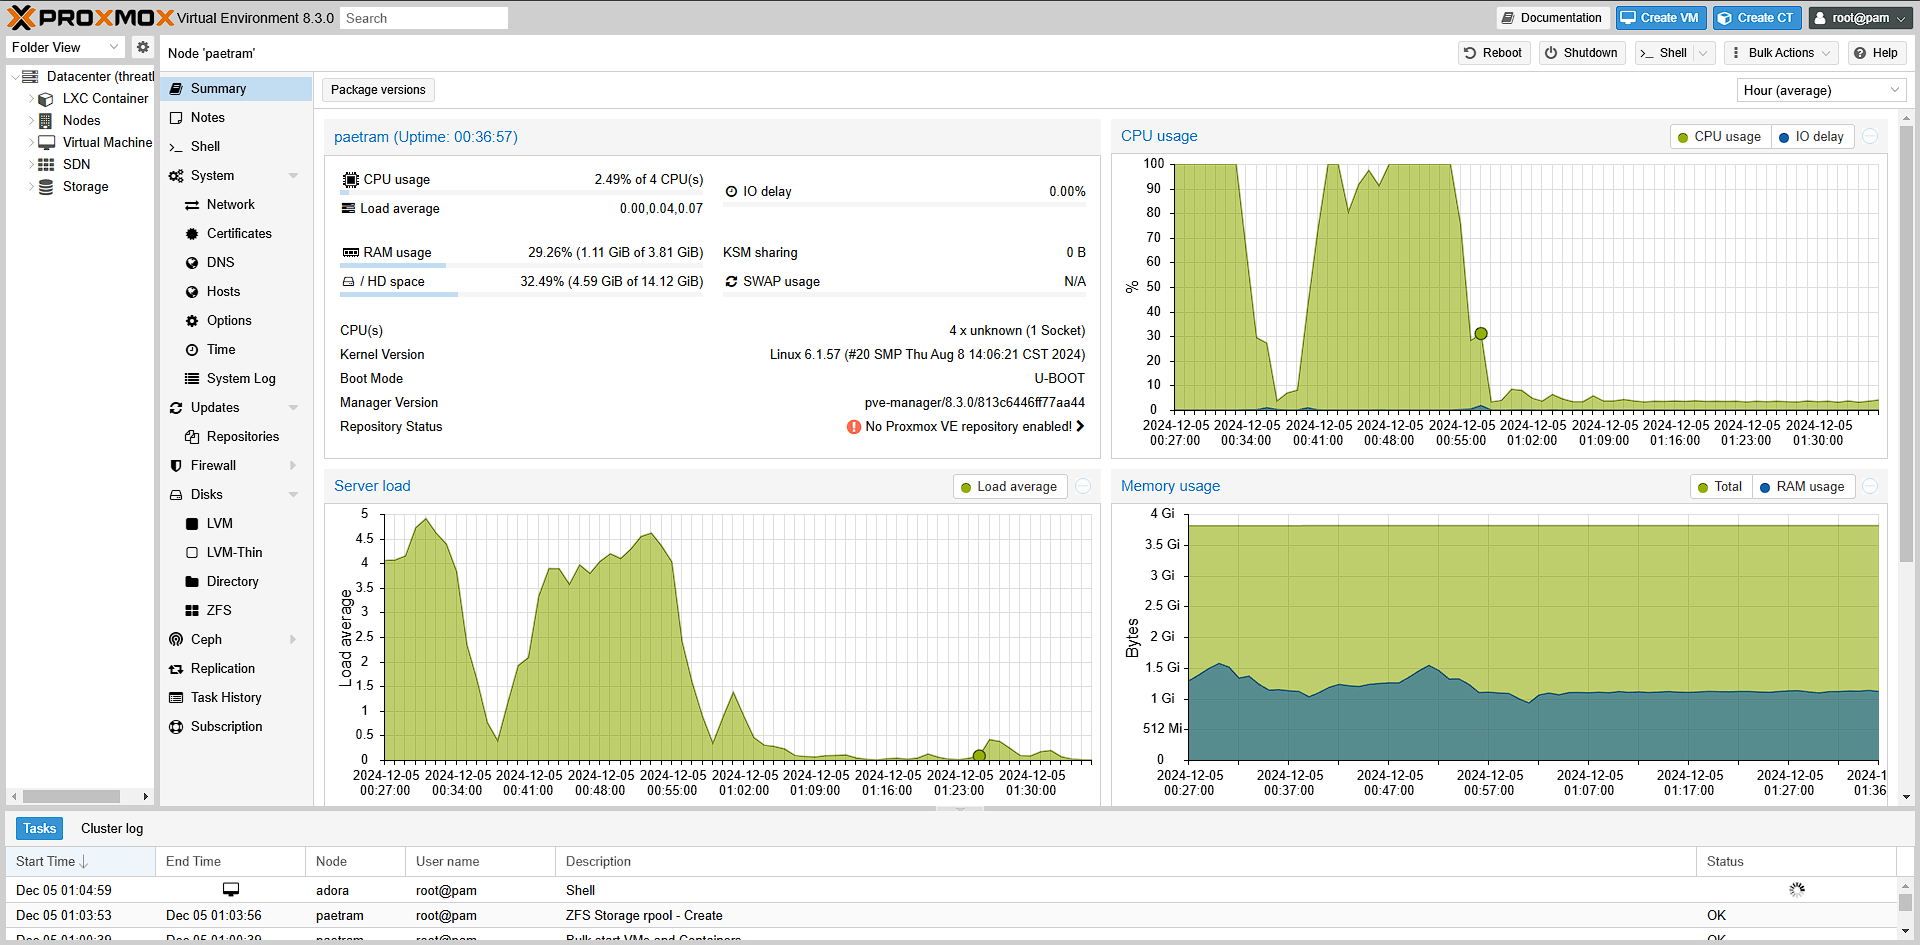The height and width of the screenshot is (945, 1920).
Task: Click the LVM square icon
Action: [x=192, y=524]
